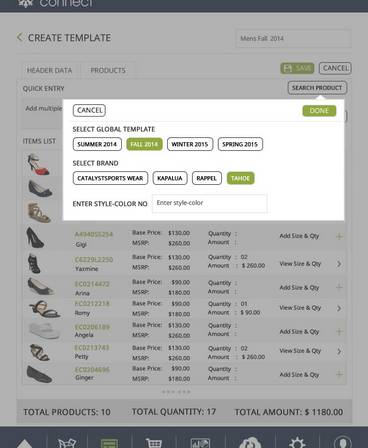368x448 pixels.
Task: Confirm the selection with the Done button
Action: click(x=319, y=111)
